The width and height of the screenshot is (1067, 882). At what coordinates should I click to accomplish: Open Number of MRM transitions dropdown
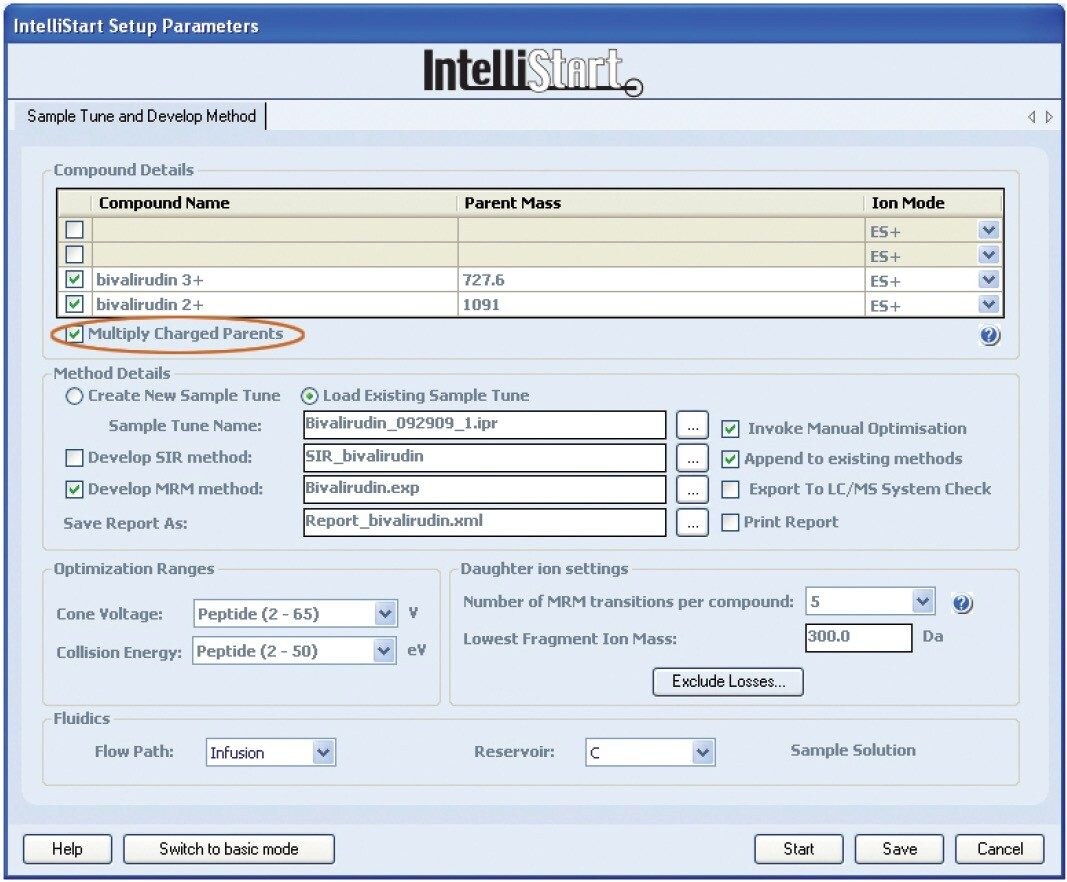tap(923, 601)
